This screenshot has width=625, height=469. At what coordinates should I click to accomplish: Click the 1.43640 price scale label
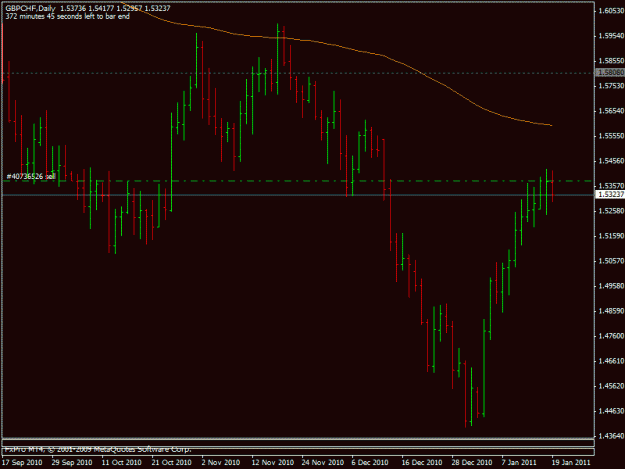[x=611, y=436]
